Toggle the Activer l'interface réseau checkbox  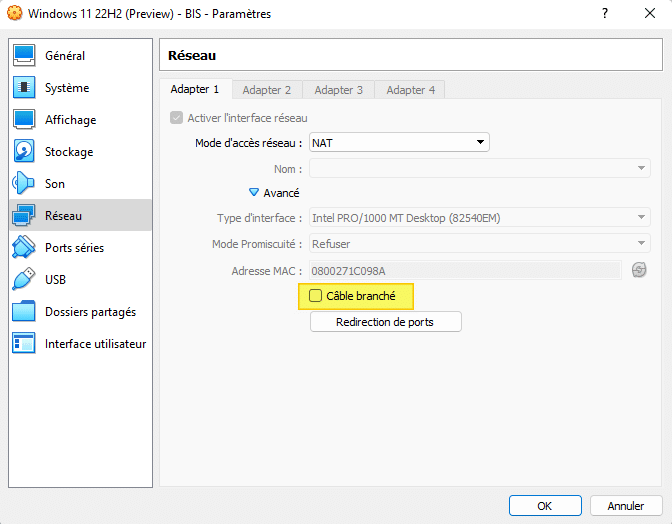[177, 118]
